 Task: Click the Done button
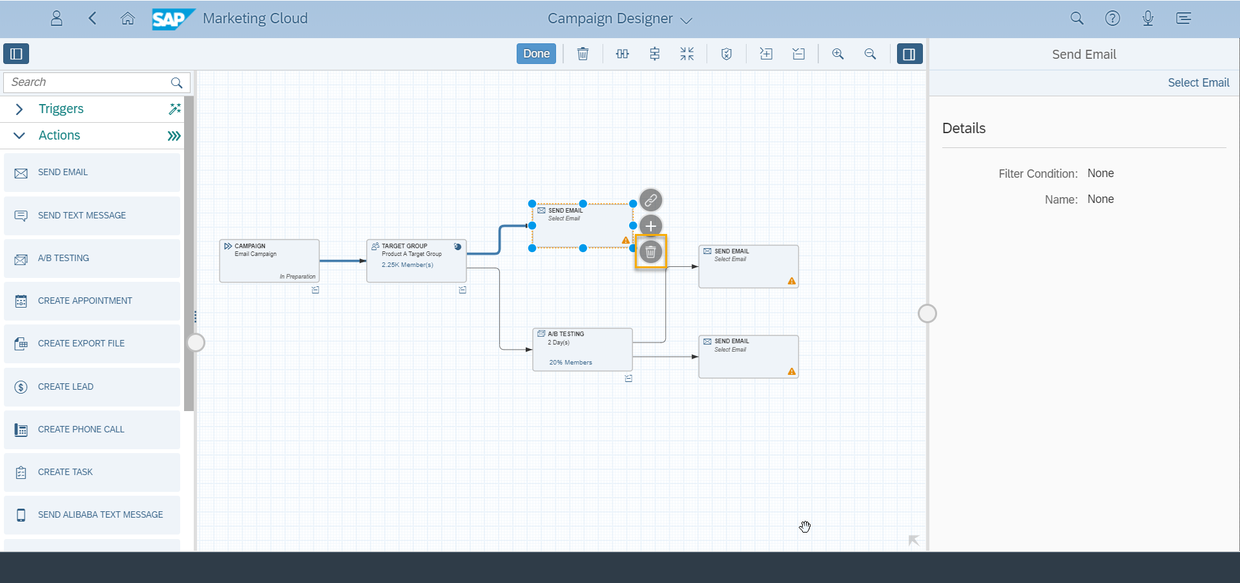point(536,54)
